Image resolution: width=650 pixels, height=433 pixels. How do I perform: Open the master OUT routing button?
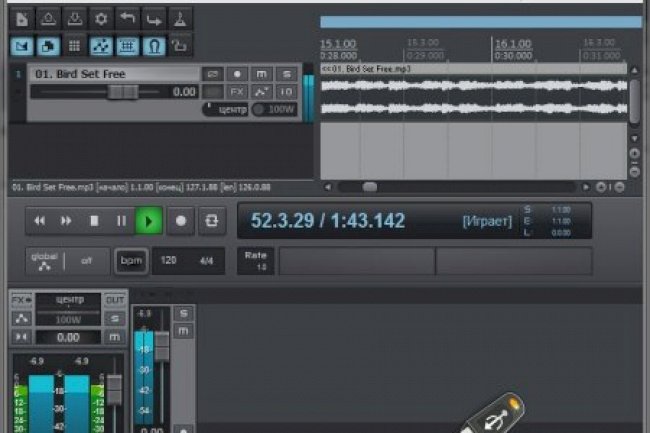pos(115,300)
